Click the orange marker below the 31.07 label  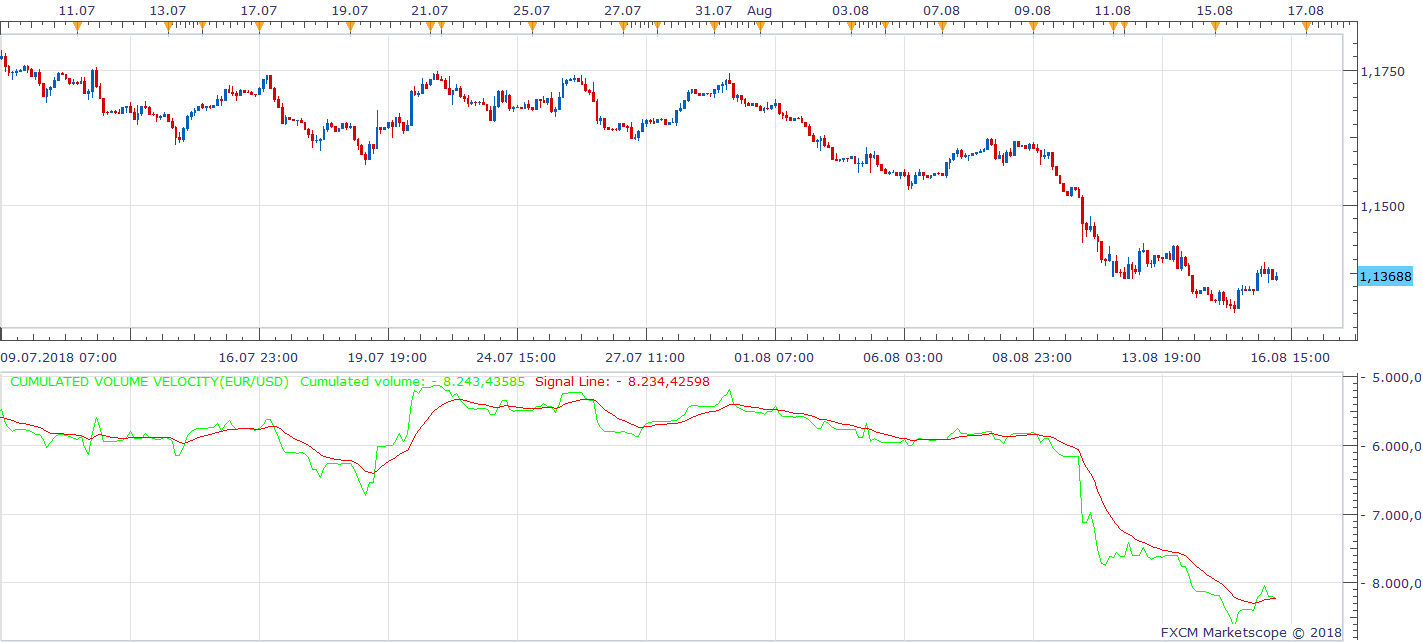[714, 27]
